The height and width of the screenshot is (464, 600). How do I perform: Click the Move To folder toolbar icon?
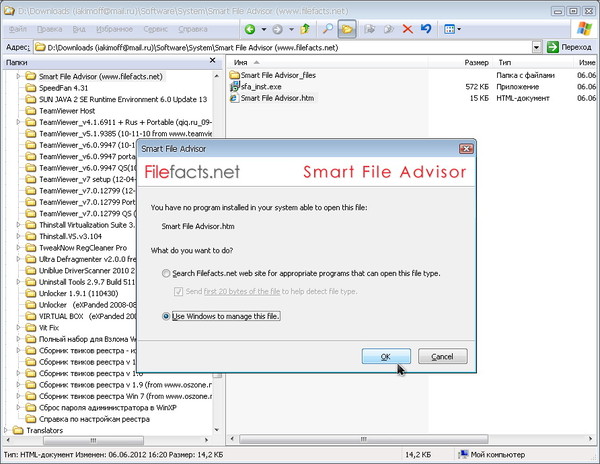pyautogui.click(x=369, y=29)
